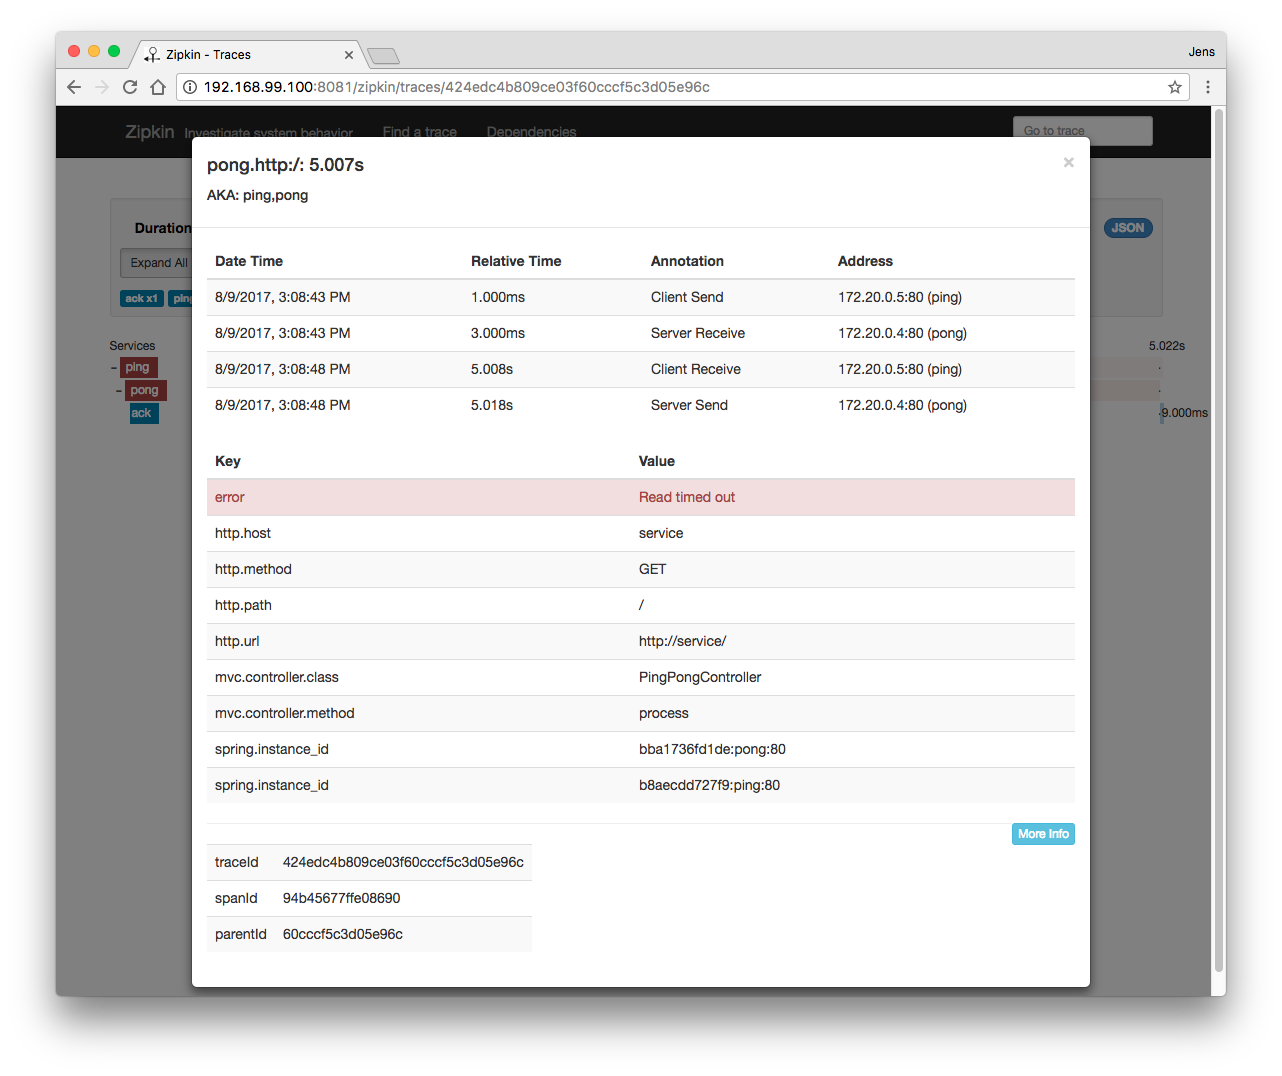The height and width of the screenshot is (1076, 1282).
Task: Click the '172.20.0.5:80 (ping)' Client Send address
Action: click(900, 297)
